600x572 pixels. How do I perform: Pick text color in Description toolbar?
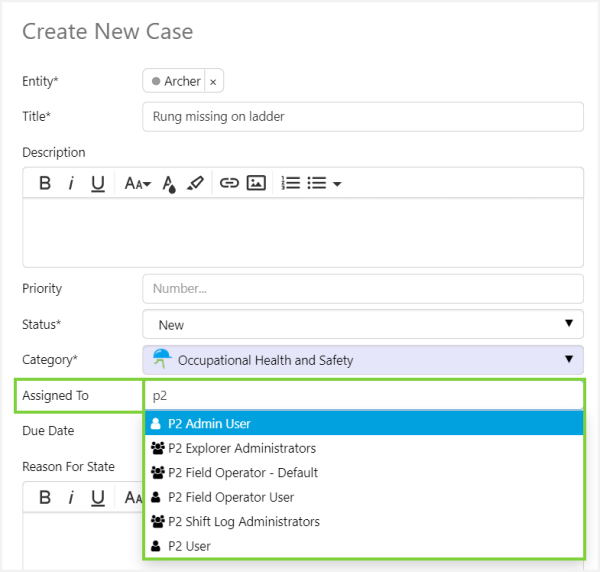pos(169,183)
